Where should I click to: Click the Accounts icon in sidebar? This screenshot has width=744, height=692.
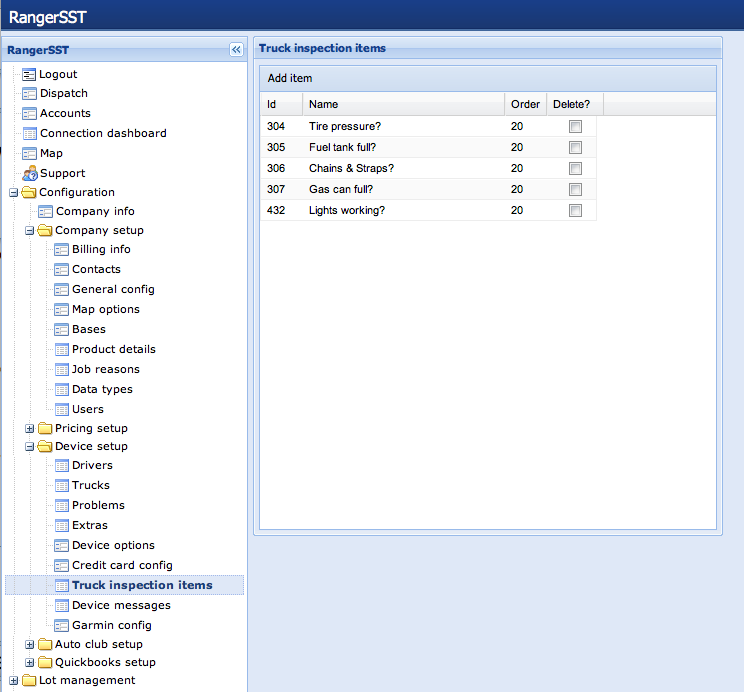(x=29, y=113)
